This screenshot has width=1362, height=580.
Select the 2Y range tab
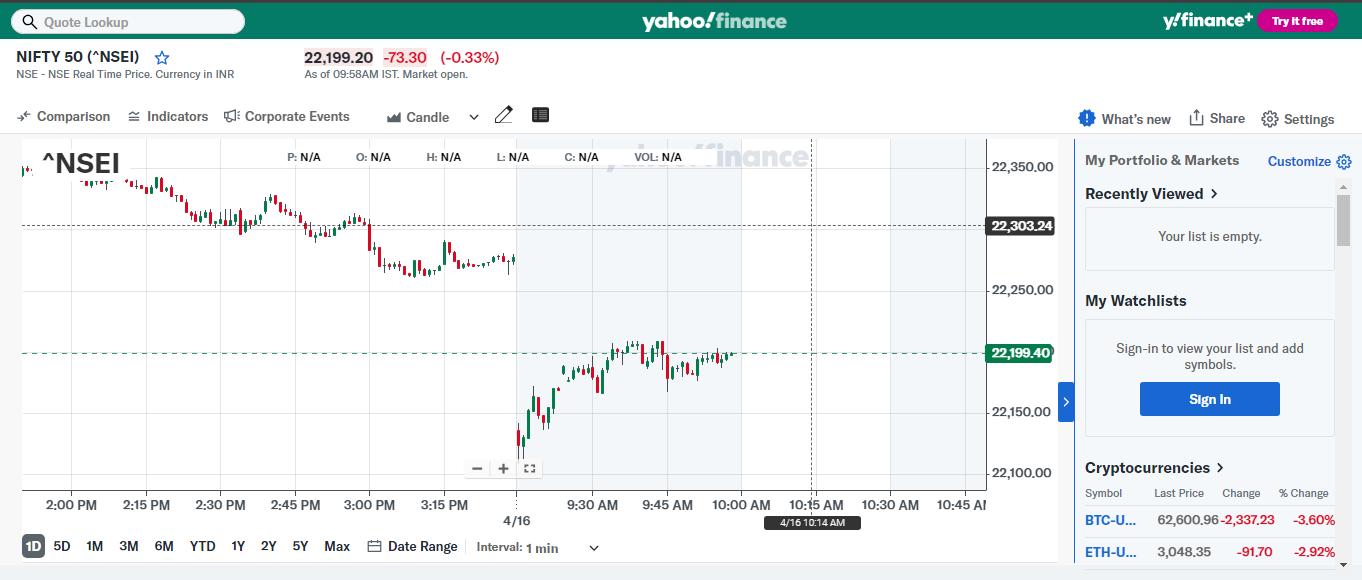(x=268, y=546)
